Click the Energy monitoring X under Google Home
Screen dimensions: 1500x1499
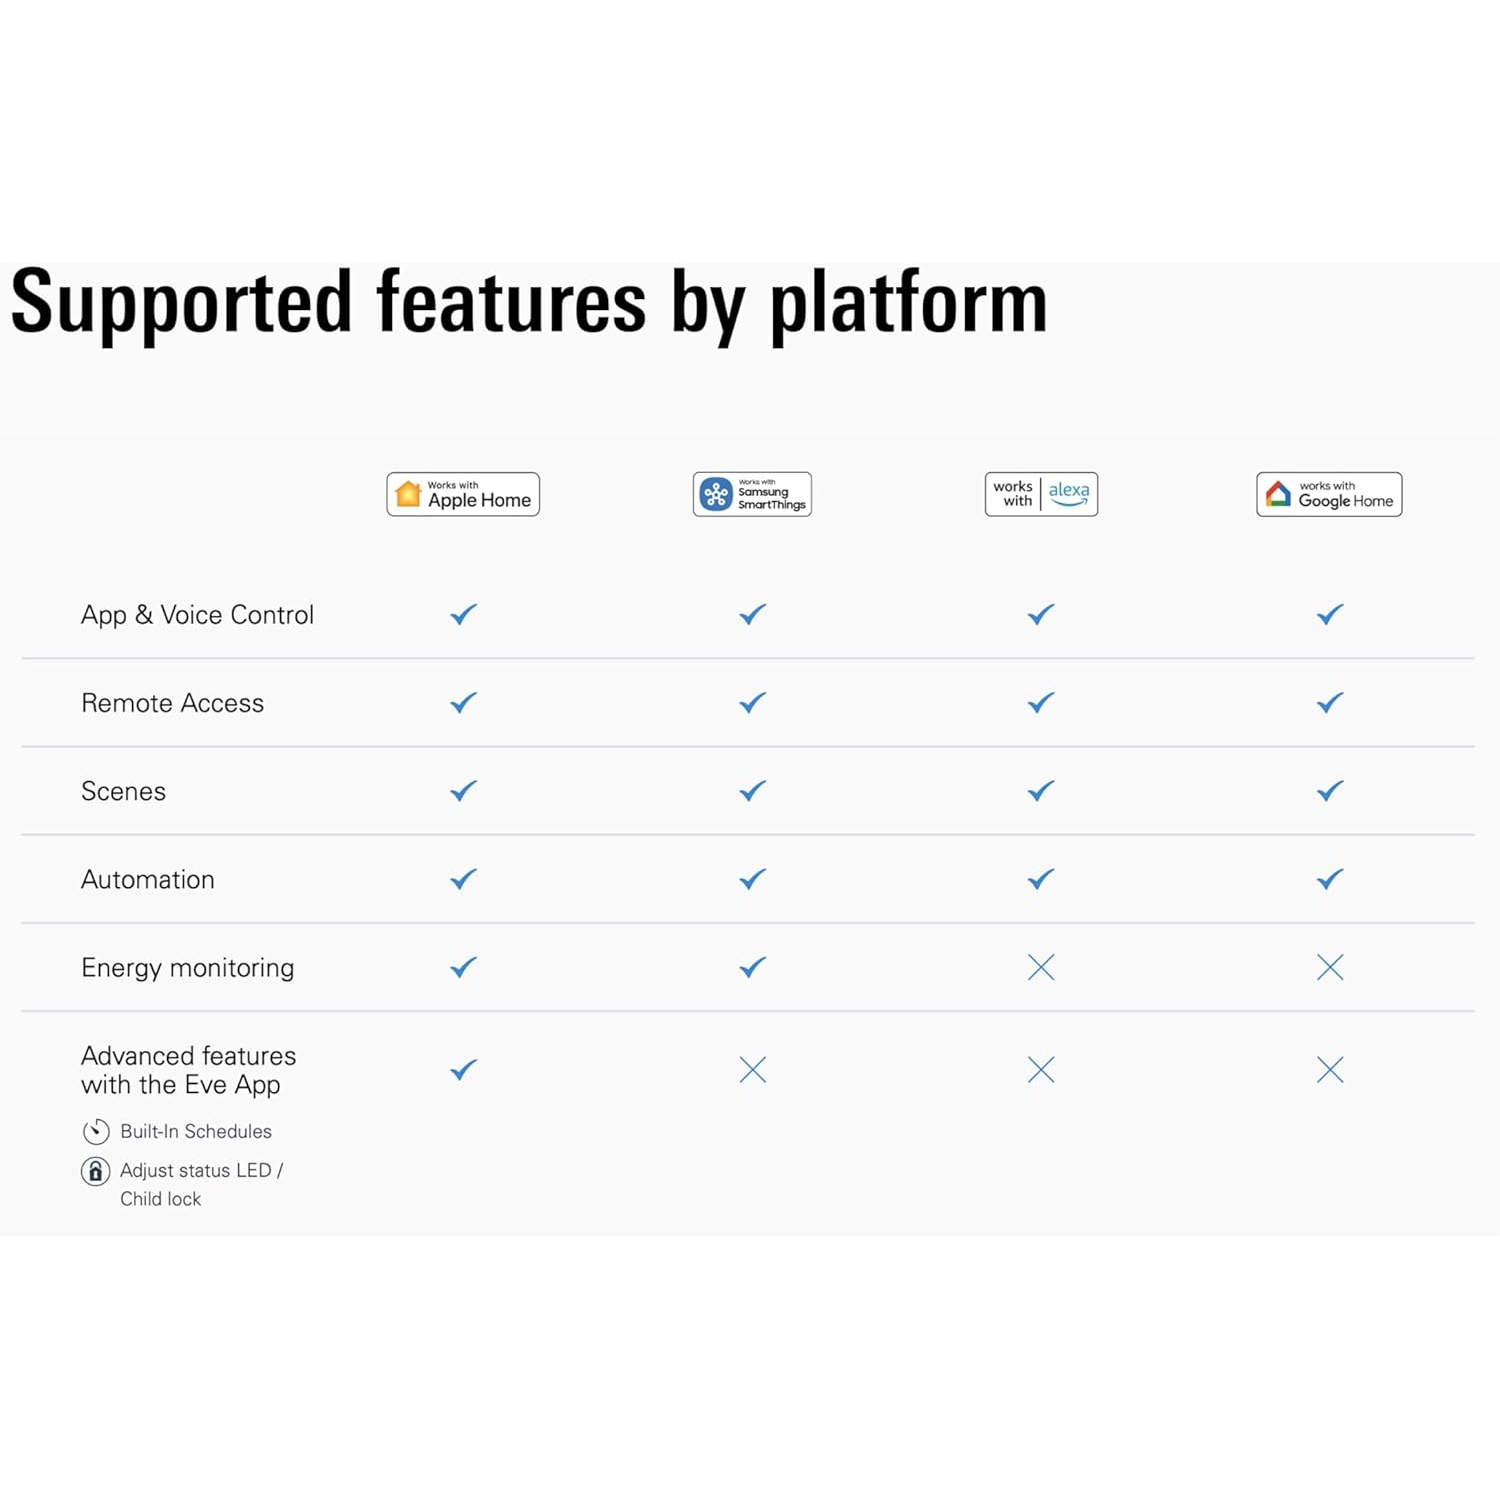[x=1330, y=967]
